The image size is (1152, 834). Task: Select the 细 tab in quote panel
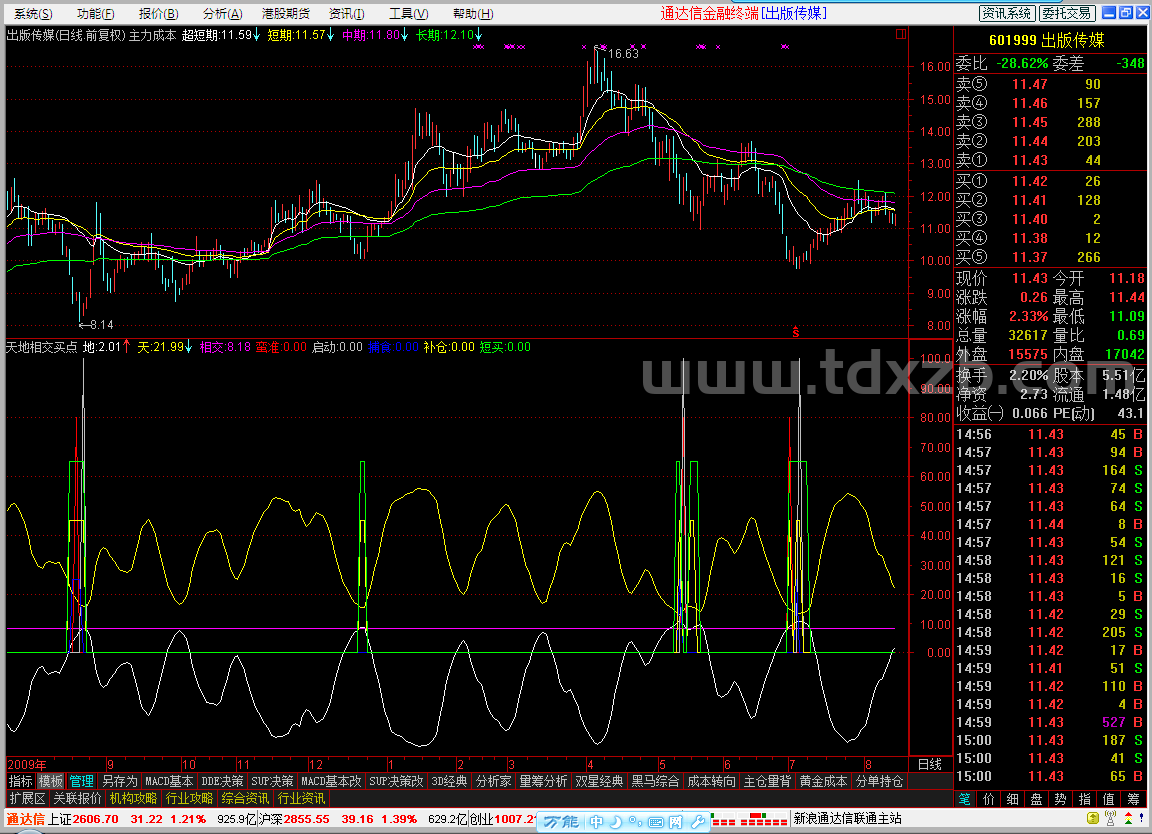pyautogui.click(x=1012, y=799)
